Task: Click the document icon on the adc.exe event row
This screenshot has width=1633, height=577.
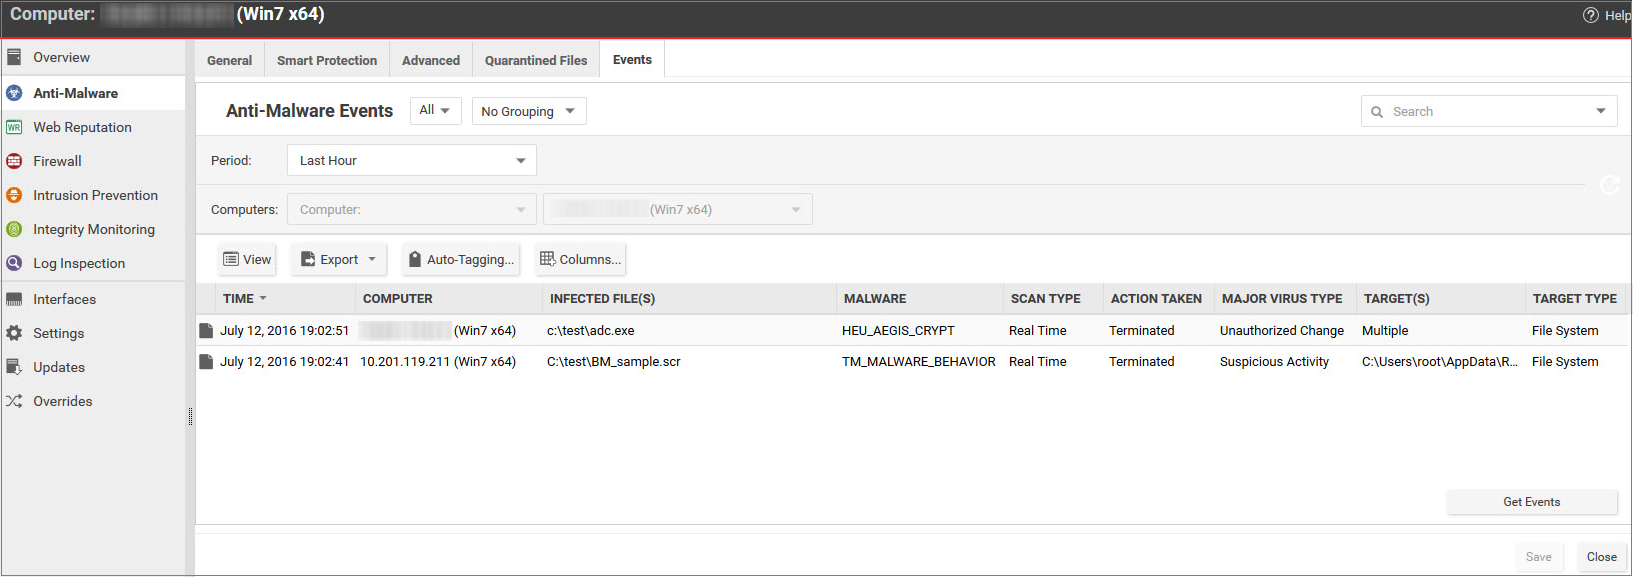Action: point(206,331)
